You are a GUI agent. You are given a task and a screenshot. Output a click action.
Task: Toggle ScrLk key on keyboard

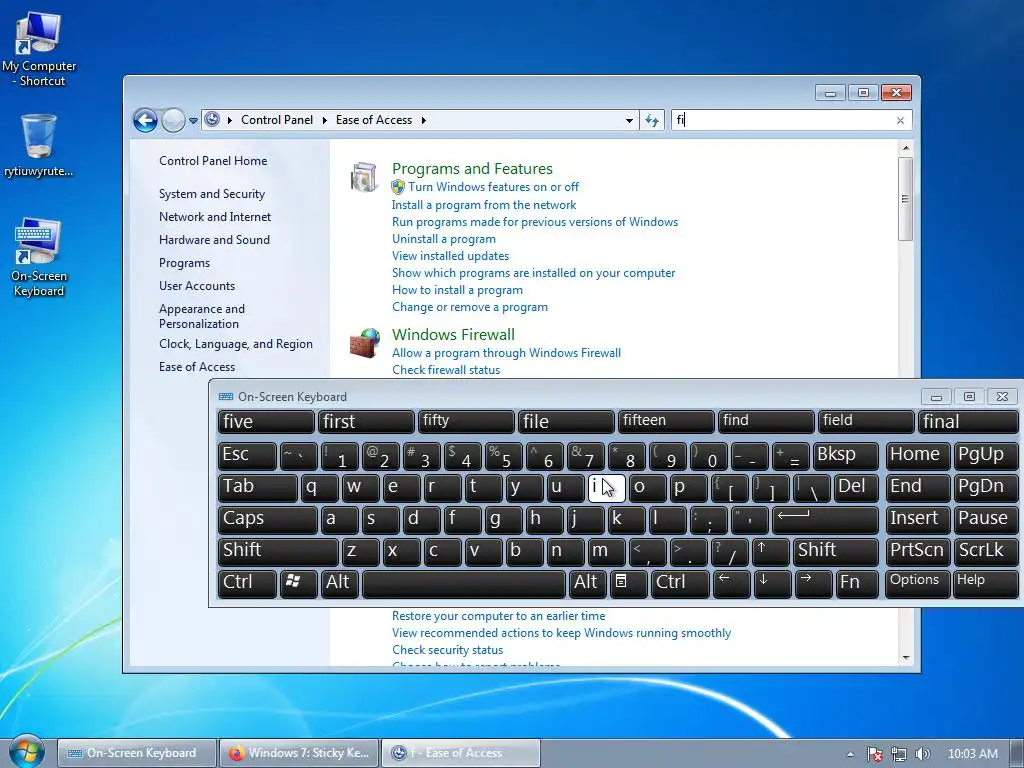(x=985, y=552)
